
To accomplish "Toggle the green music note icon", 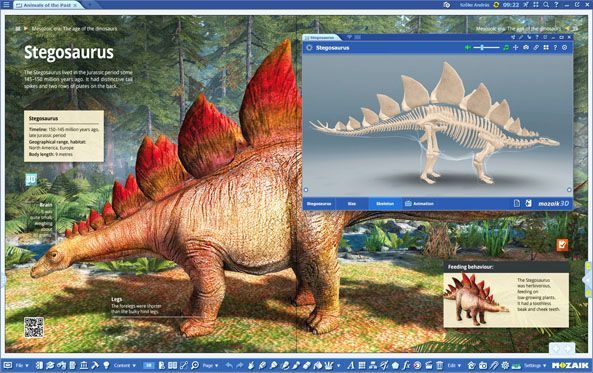I will click(506, 48).
